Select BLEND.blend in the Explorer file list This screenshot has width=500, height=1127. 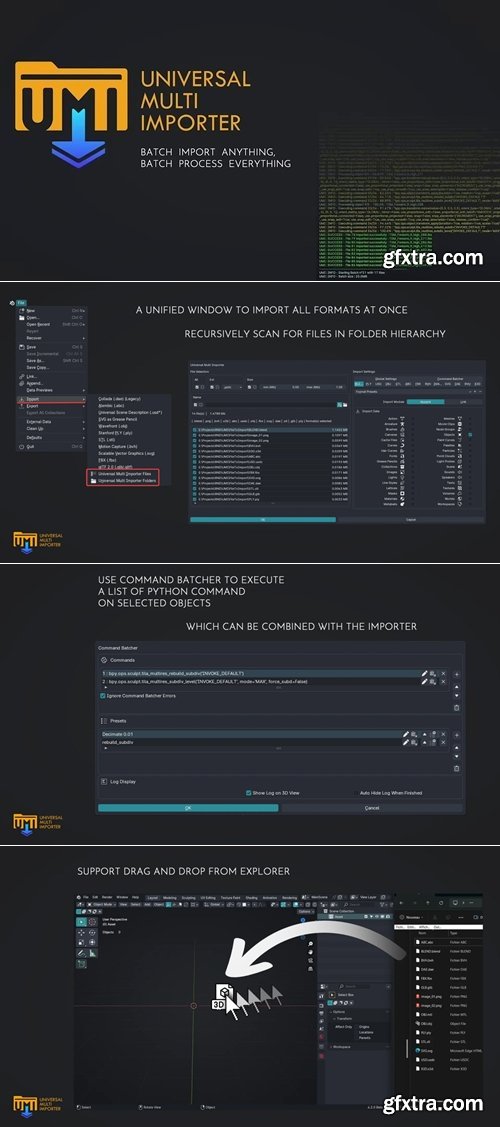[430, 951]
